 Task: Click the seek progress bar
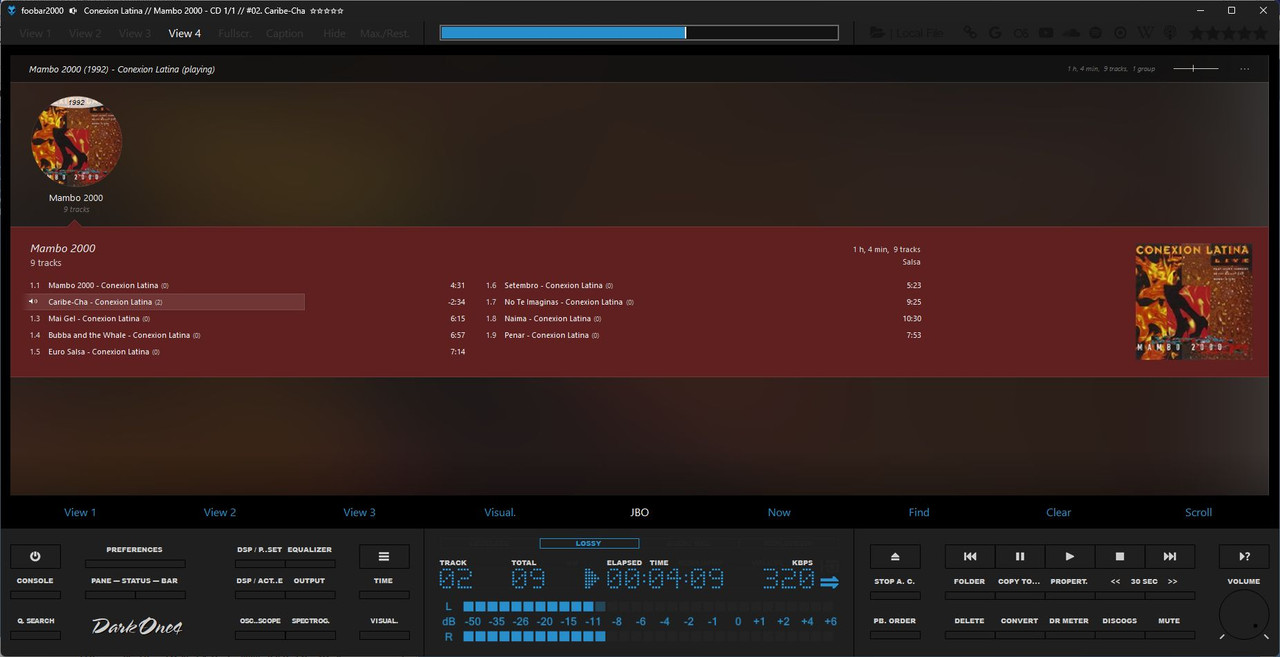(x=639, y=33)
